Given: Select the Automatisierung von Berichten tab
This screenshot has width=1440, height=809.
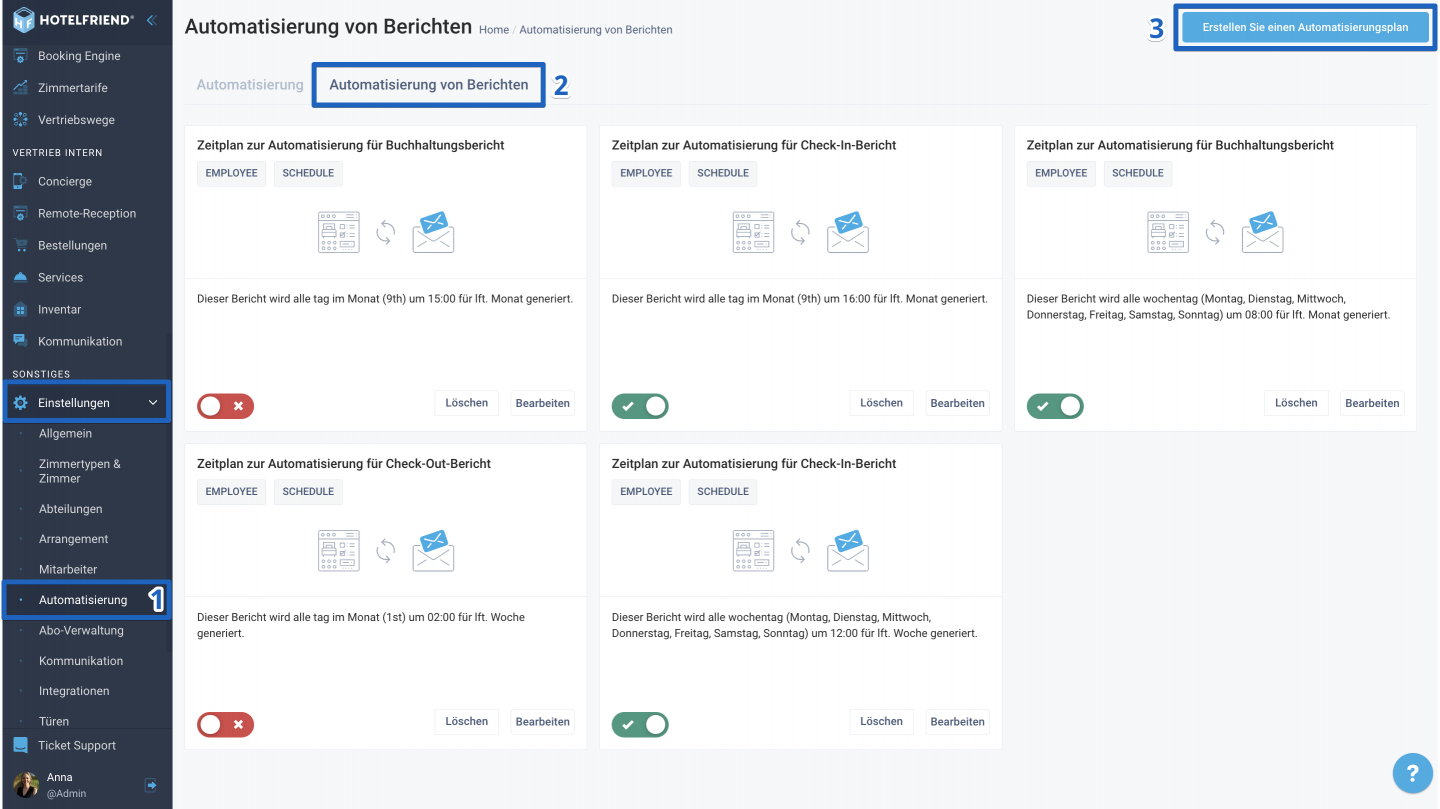Looking at the screenshot, I should click(429, 85).
